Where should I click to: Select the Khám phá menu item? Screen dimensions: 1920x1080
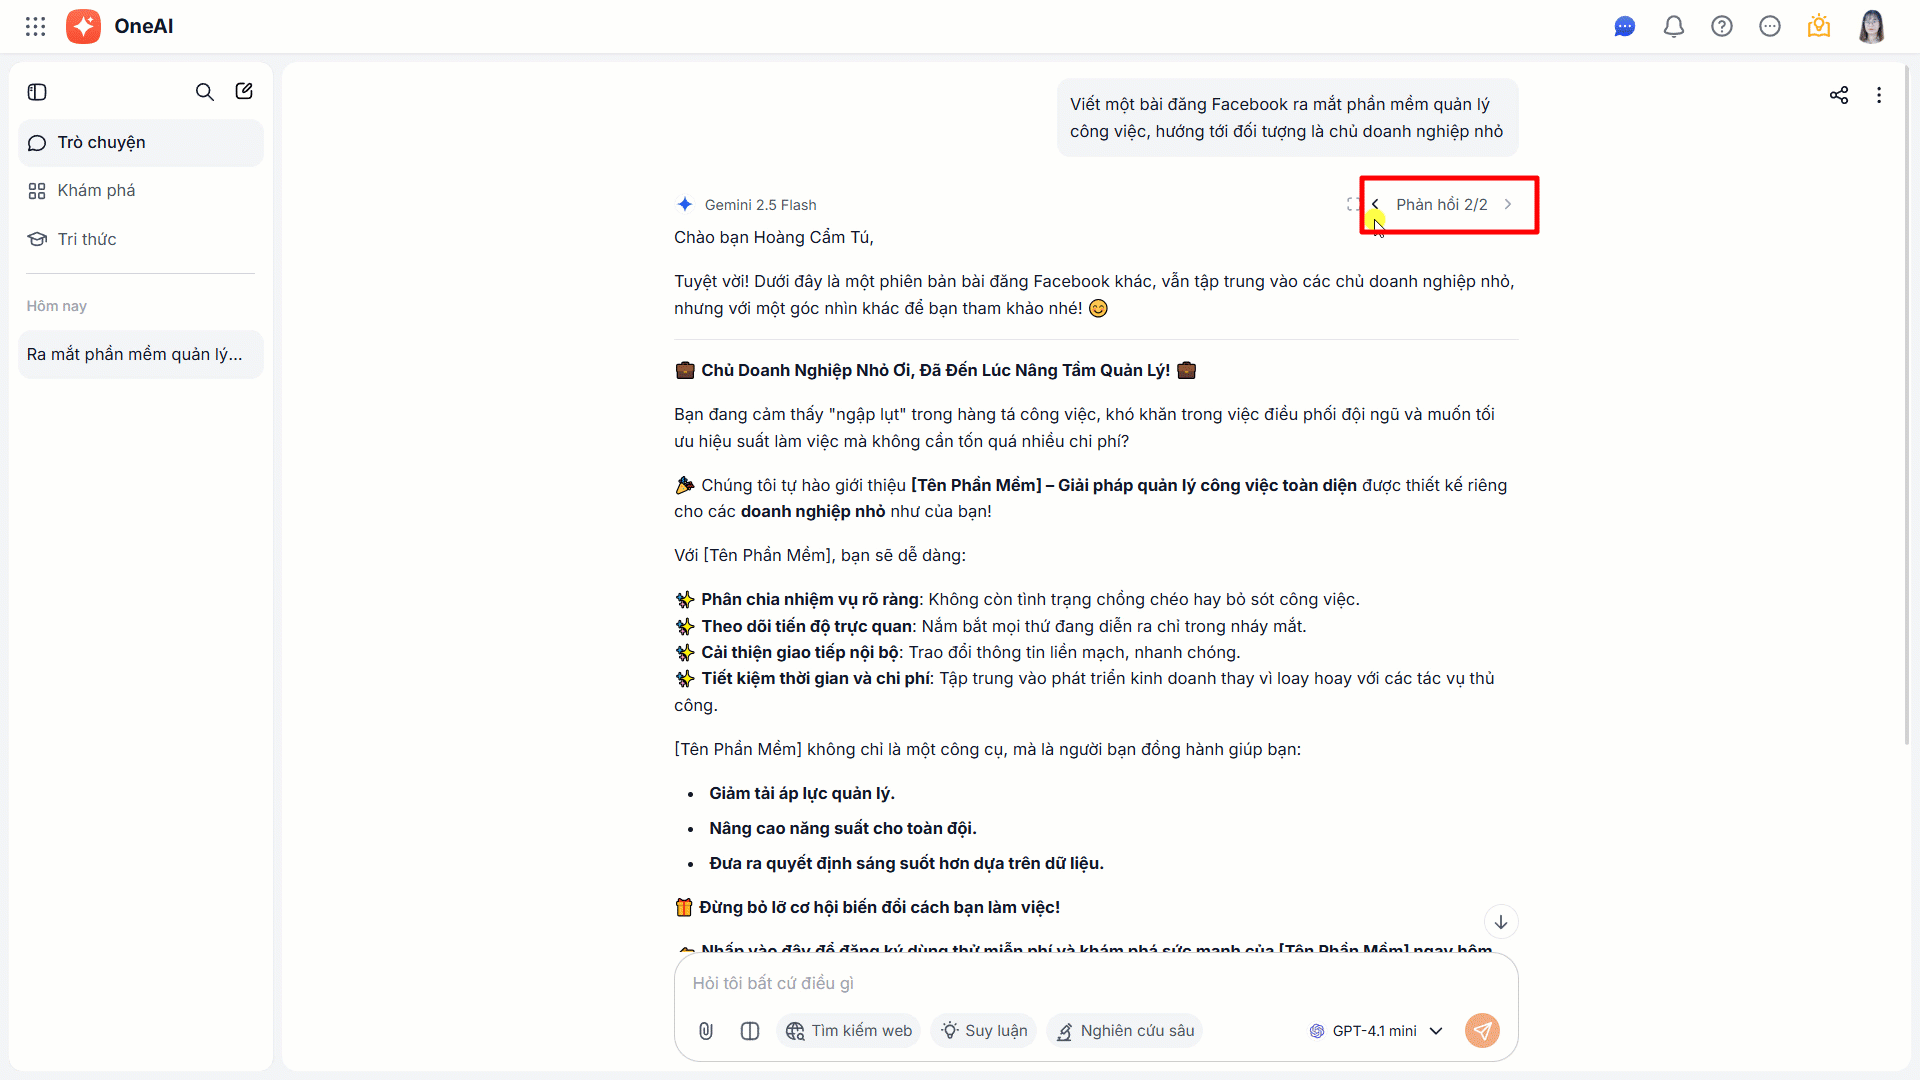[96, 191]
